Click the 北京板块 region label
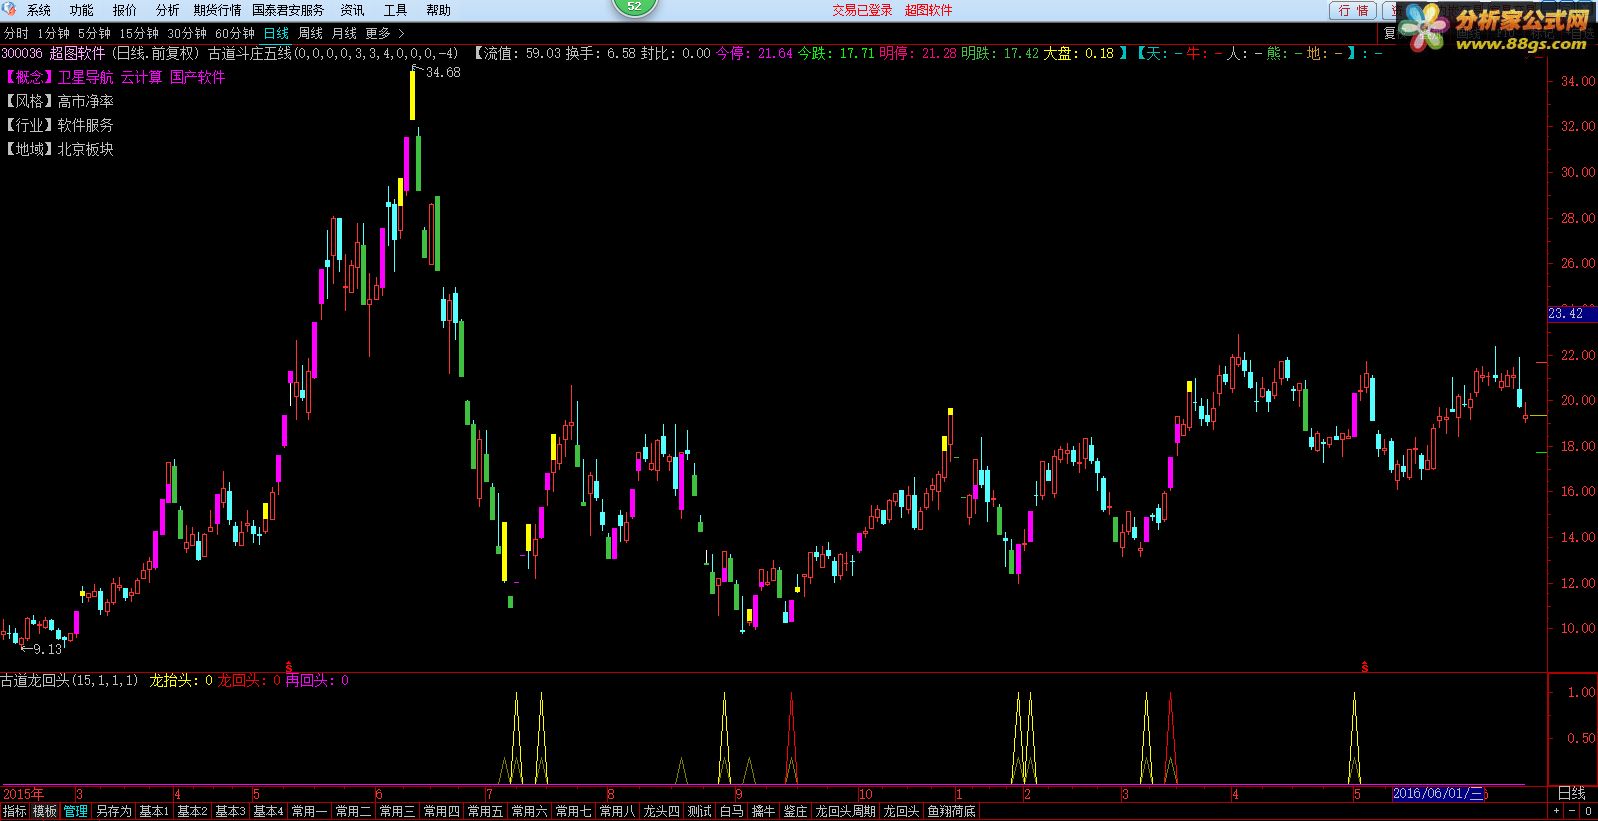The image size is (1598, 821). pos(85,149)
